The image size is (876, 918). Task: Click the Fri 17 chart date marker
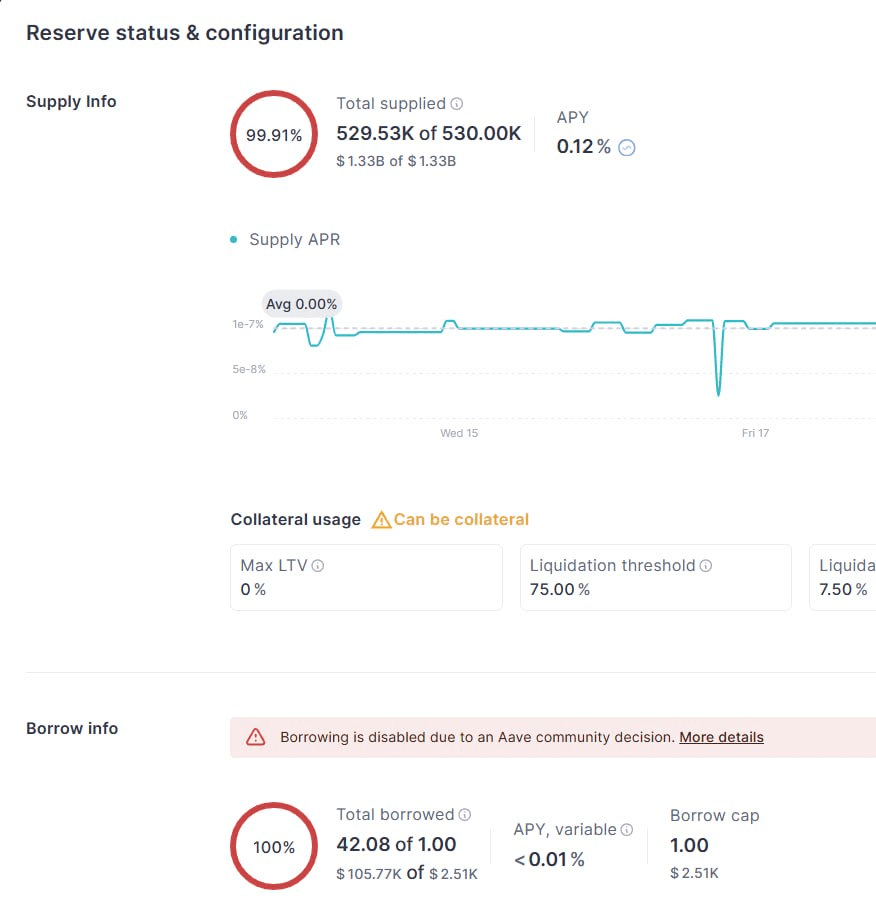coord(755,433)
